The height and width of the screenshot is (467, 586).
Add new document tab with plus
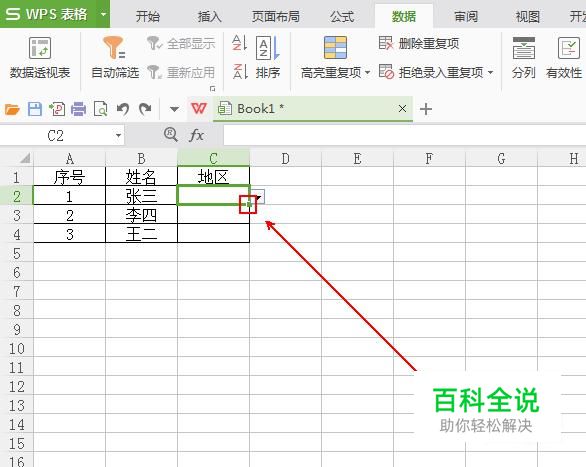tap(426, 109)
